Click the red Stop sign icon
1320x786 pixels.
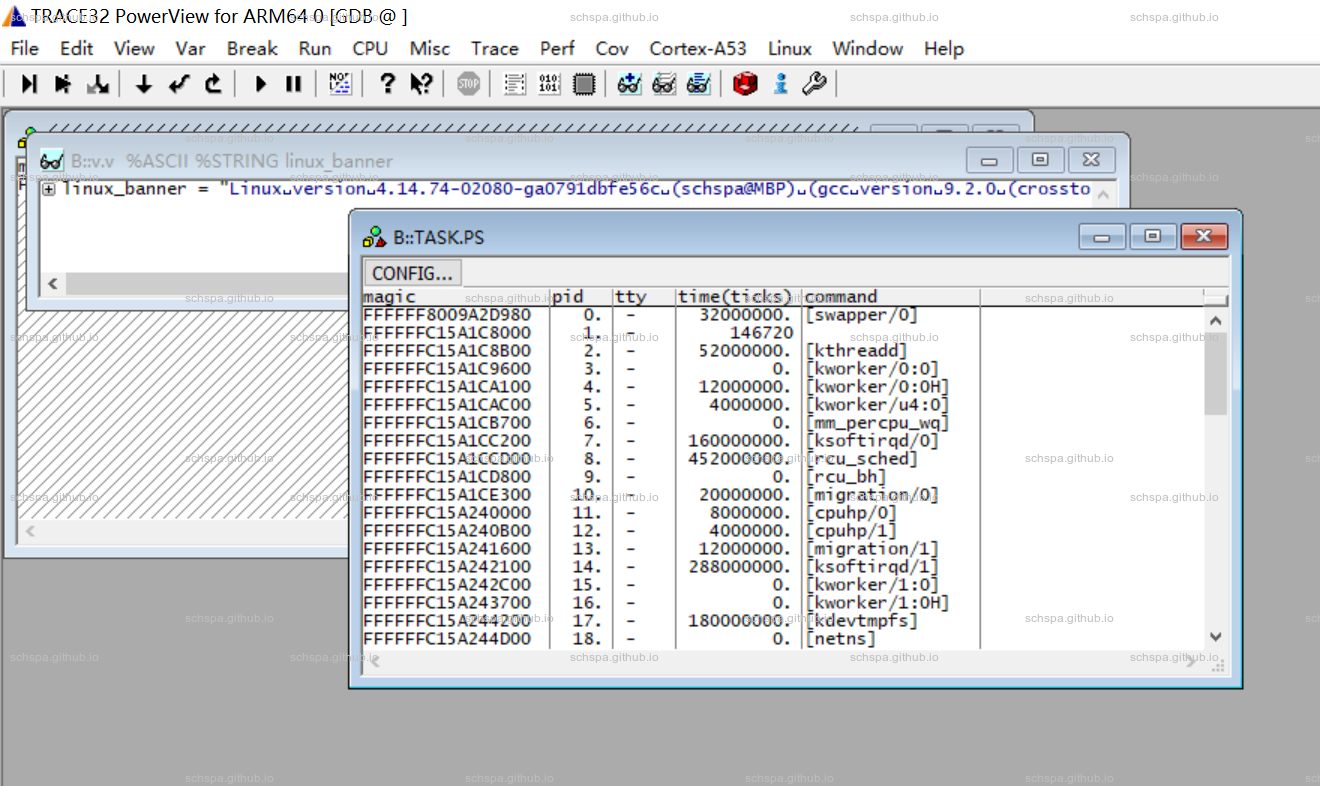(x=468, y=84)
